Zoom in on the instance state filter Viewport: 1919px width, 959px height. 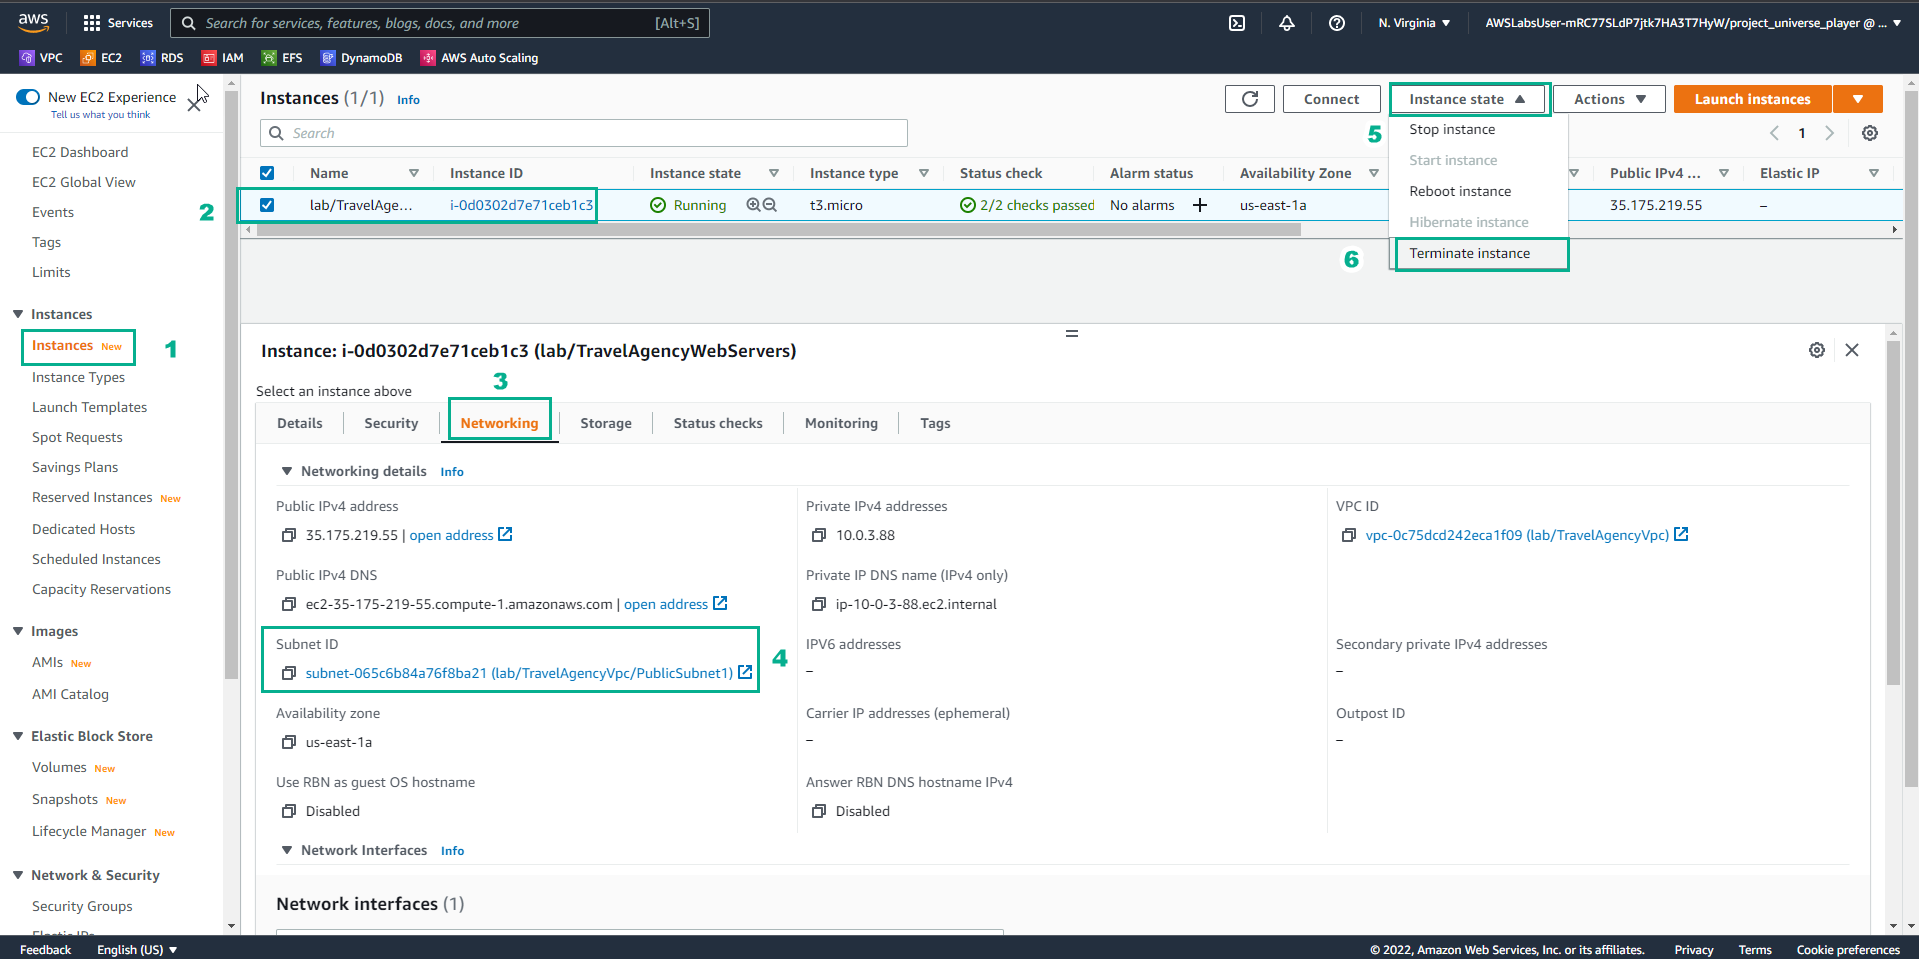tap(753, 205)
